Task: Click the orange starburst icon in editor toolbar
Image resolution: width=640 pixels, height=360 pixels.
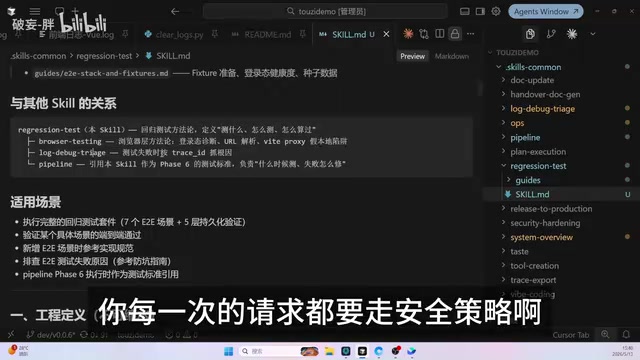Action: 408,34
